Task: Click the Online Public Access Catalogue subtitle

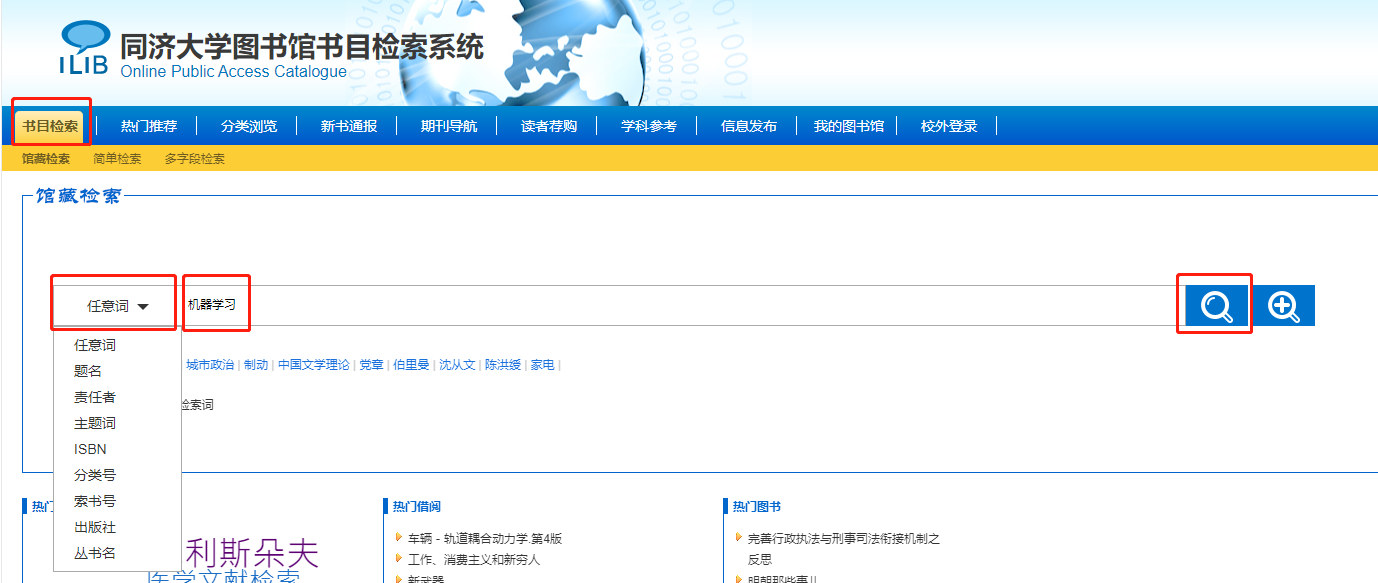Action: click(x=234, y=72)
